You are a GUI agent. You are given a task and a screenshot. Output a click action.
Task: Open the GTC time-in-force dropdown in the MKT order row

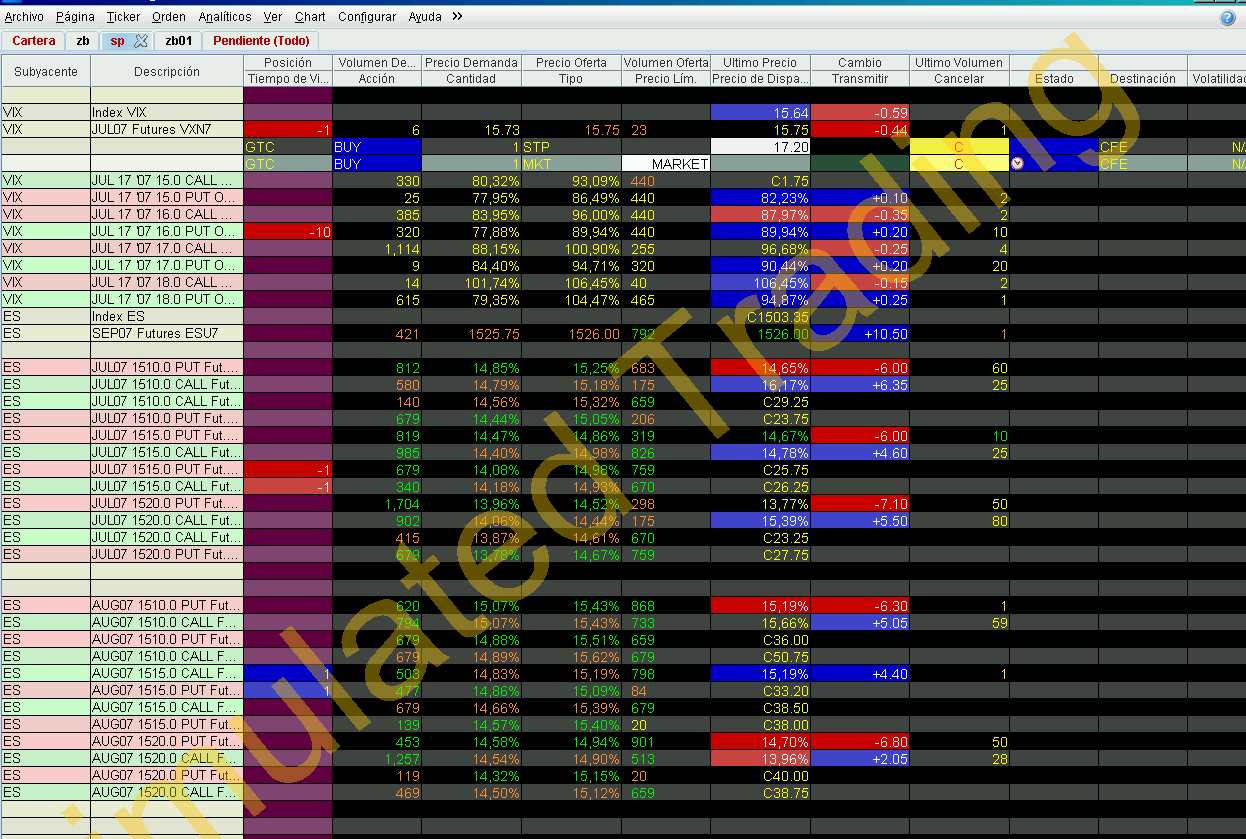[288, 164]
